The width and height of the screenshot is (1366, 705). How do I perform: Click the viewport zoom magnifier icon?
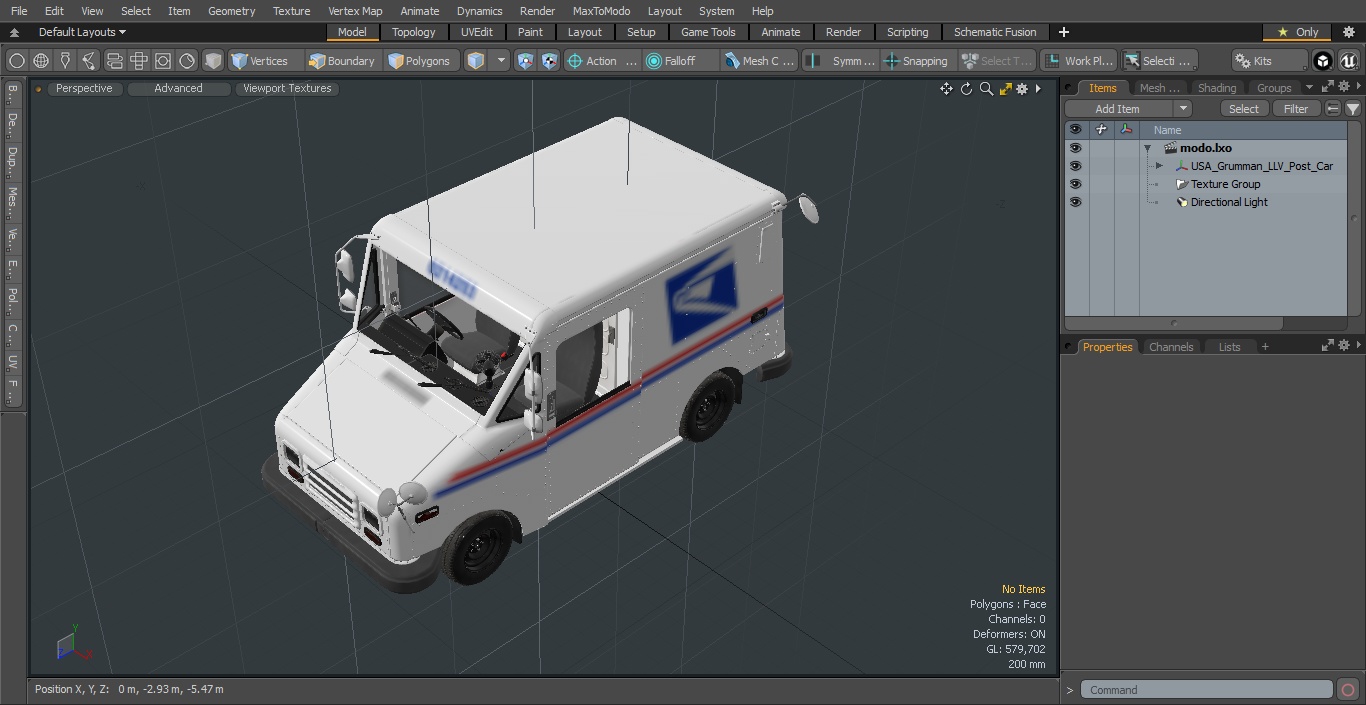[986, 89]
